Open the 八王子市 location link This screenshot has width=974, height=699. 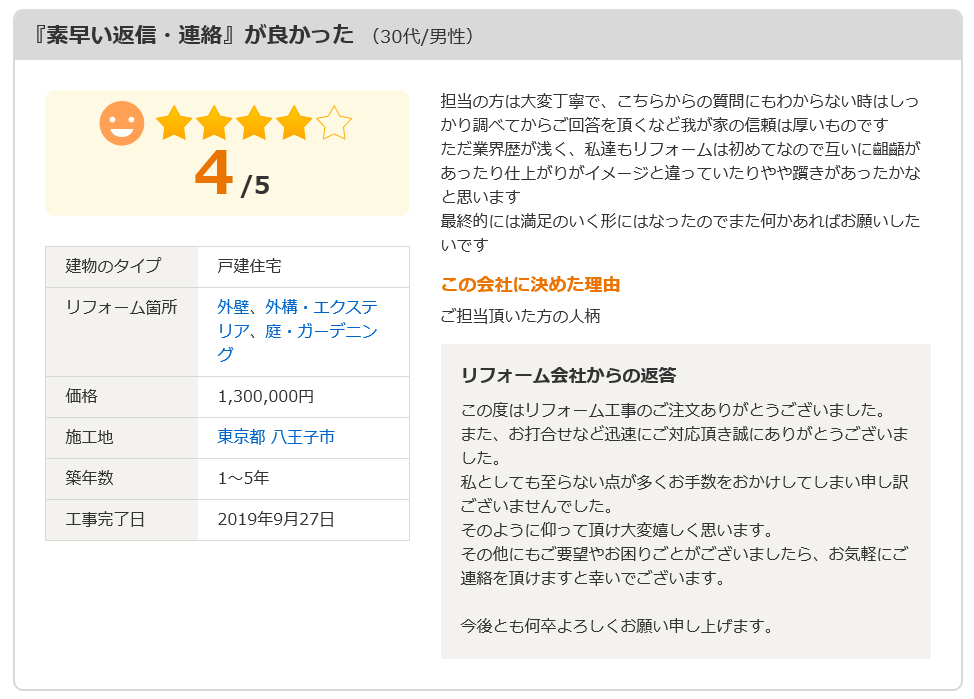(x=303, y=437)
